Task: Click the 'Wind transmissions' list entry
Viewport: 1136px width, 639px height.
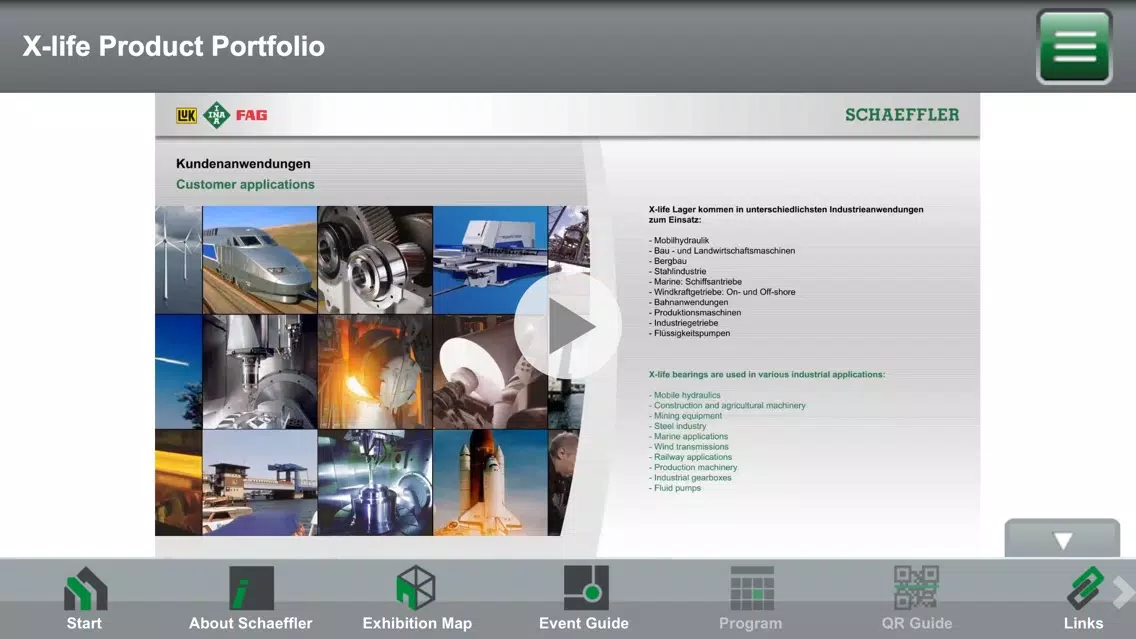Action: (x=689, y=447)
